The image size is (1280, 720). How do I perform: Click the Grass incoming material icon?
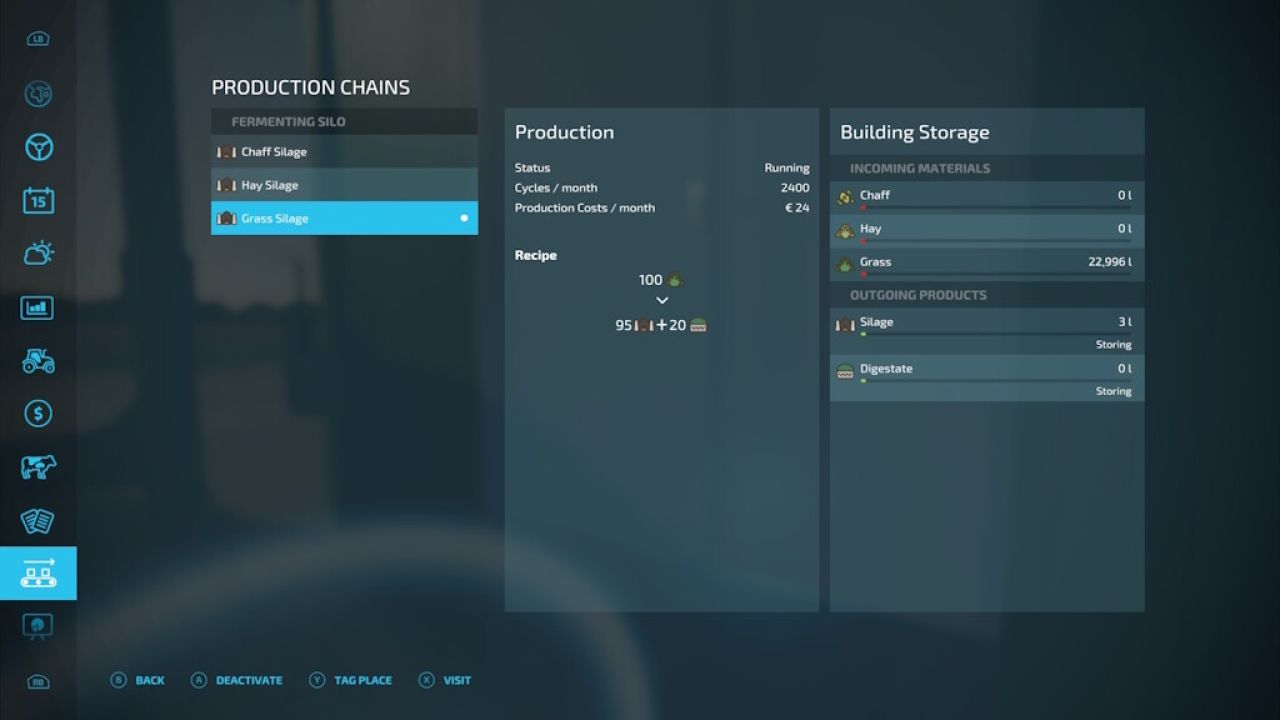[845, 265]
